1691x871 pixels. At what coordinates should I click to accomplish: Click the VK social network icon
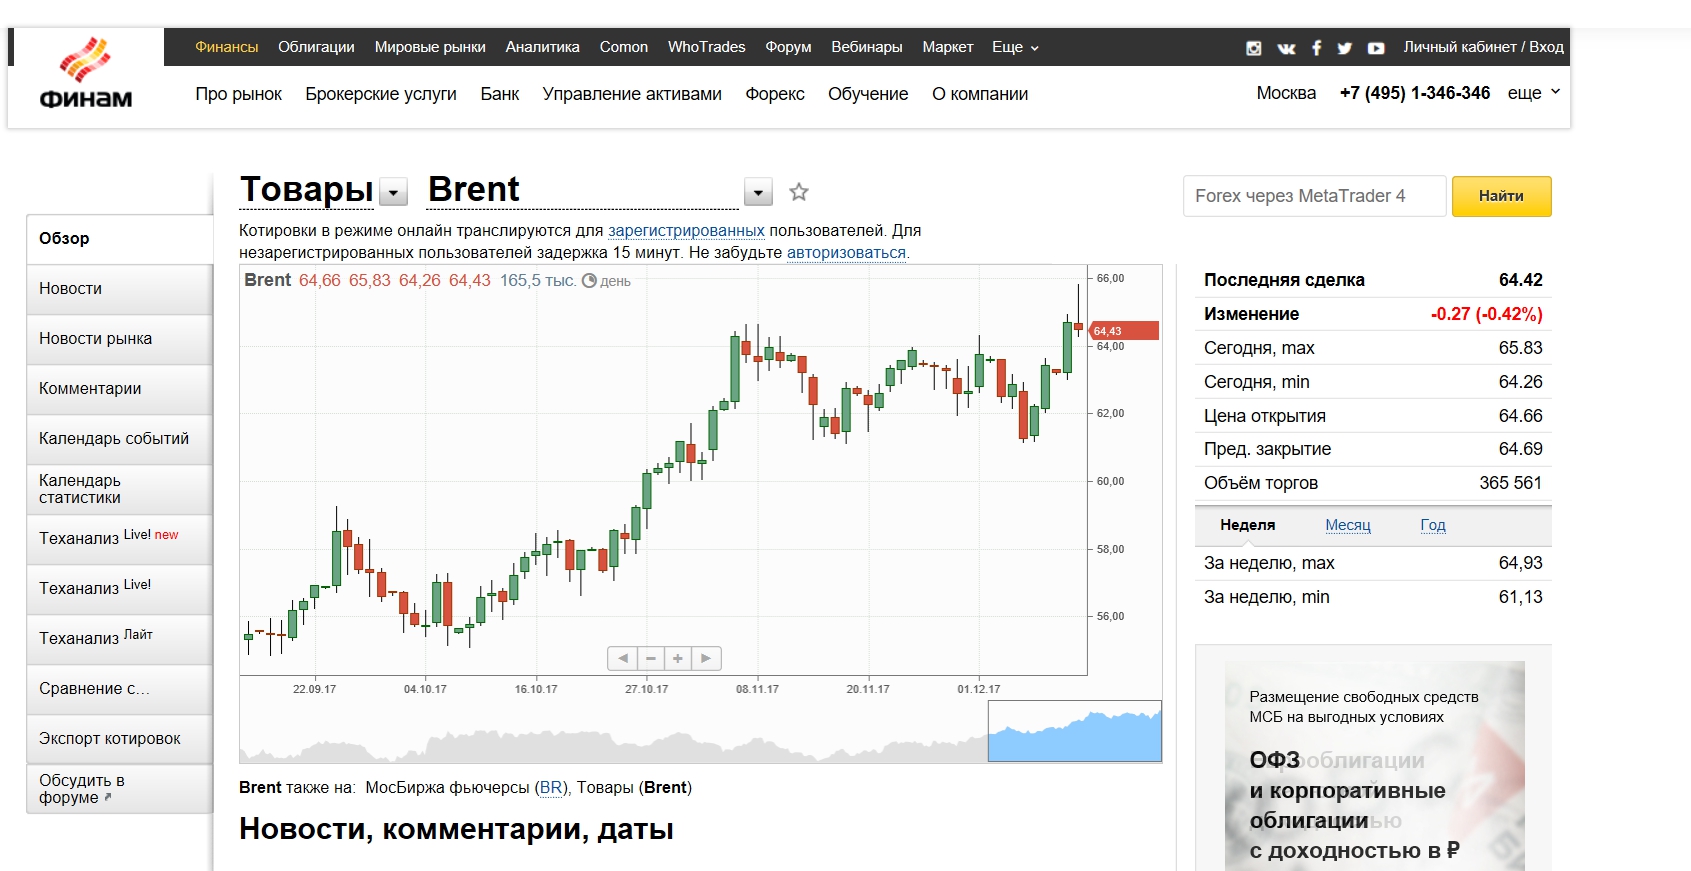pyautogui.click(x=1286, y=48)
